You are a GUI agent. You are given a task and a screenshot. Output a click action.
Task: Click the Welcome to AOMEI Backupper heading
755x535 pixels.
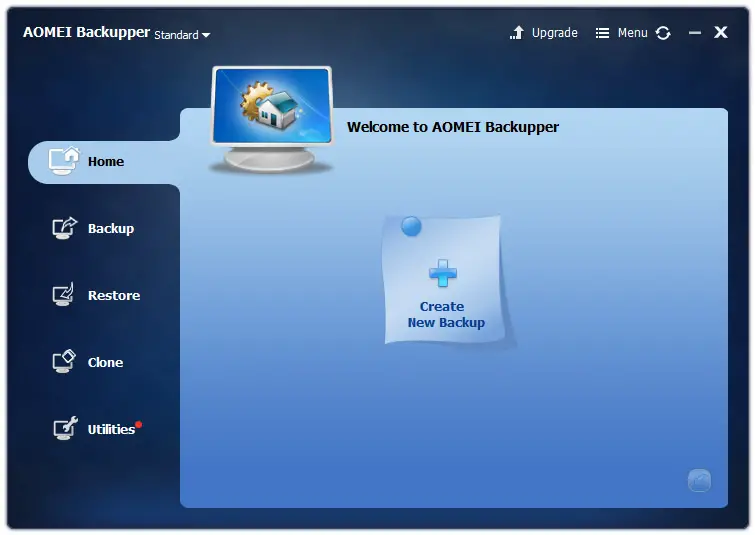[453, 127]
